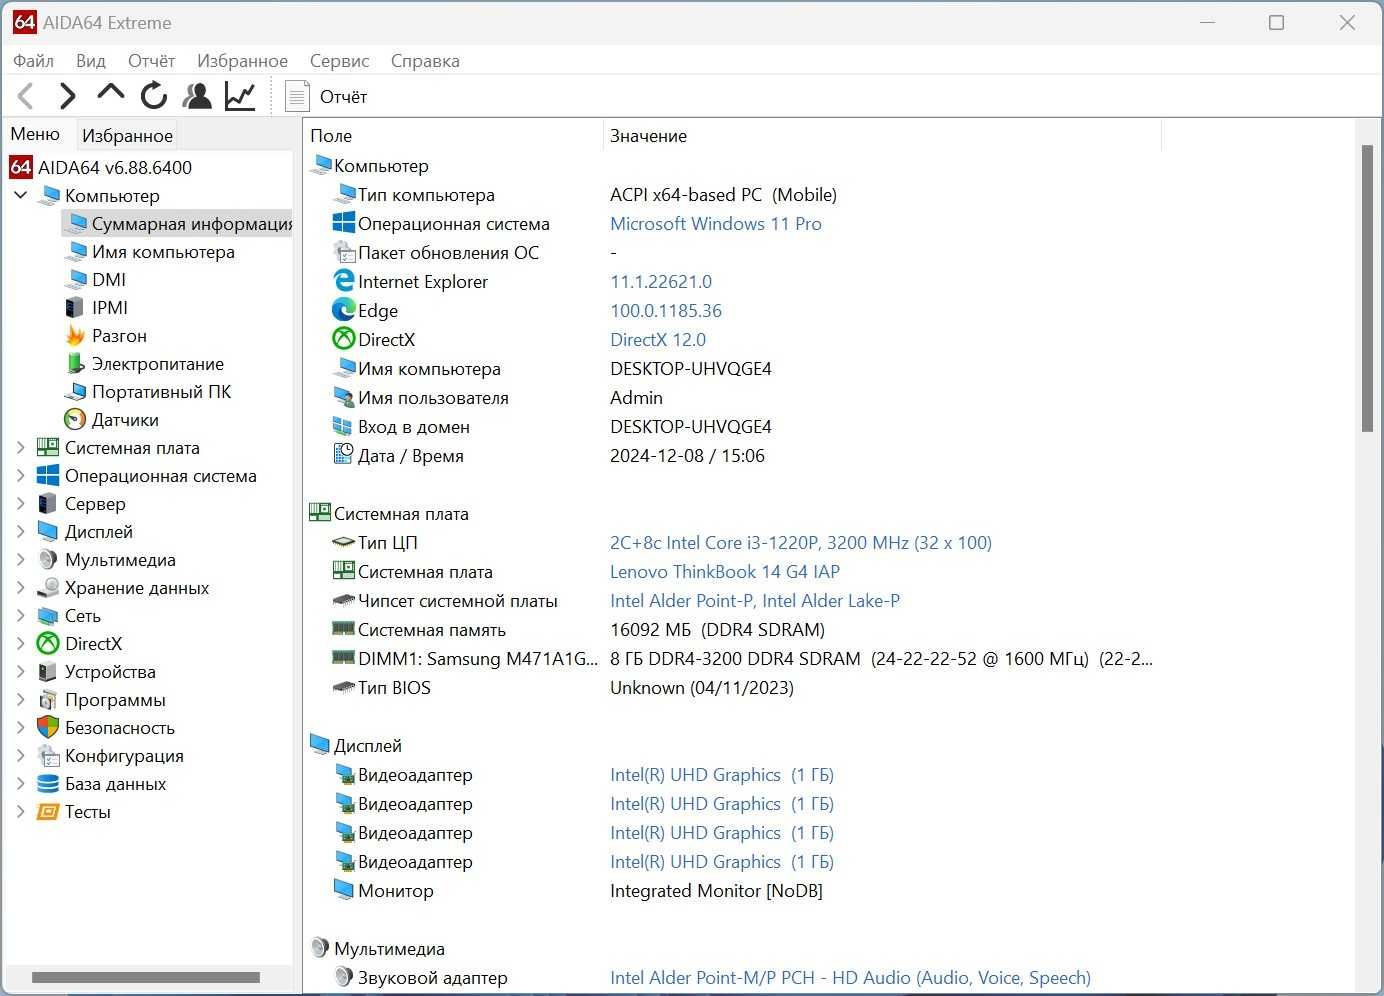
Task: Click the Тесты icon in tree
Action: (48, 812)
